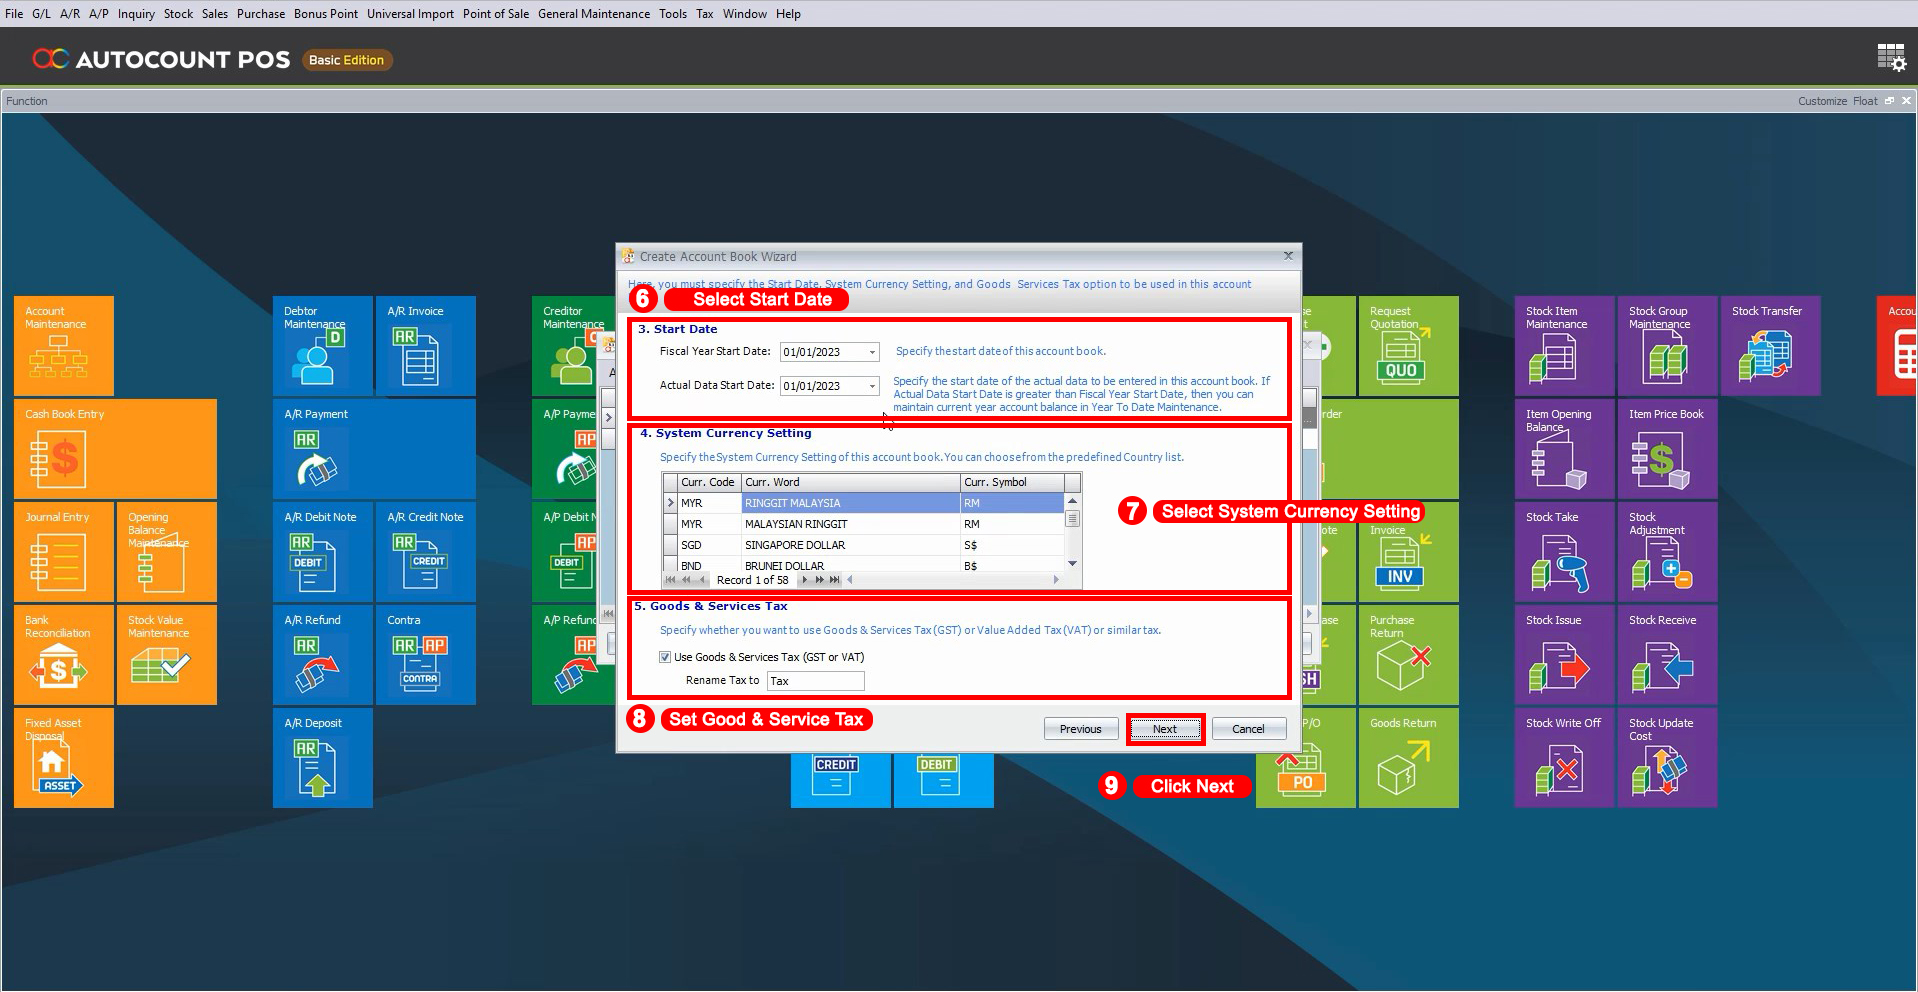Click Next button in wizard
Image resolution: width=1918 pixels, height=992 pixels.
click(x=1165, y=729)
